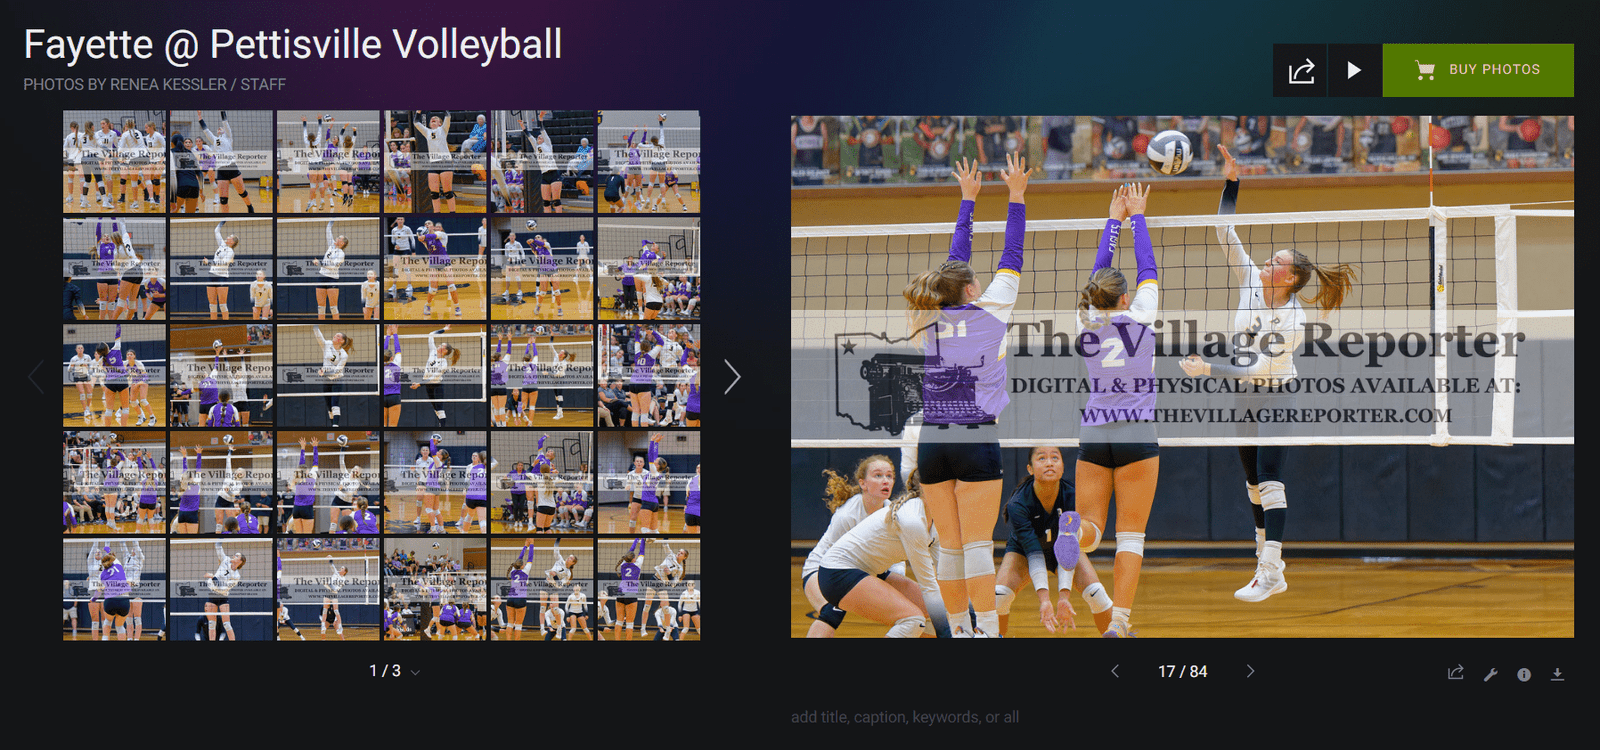This screenshot has width=1600, height=750.
Task: Select the last thumbnail in the top row
Action: [648, 161]
